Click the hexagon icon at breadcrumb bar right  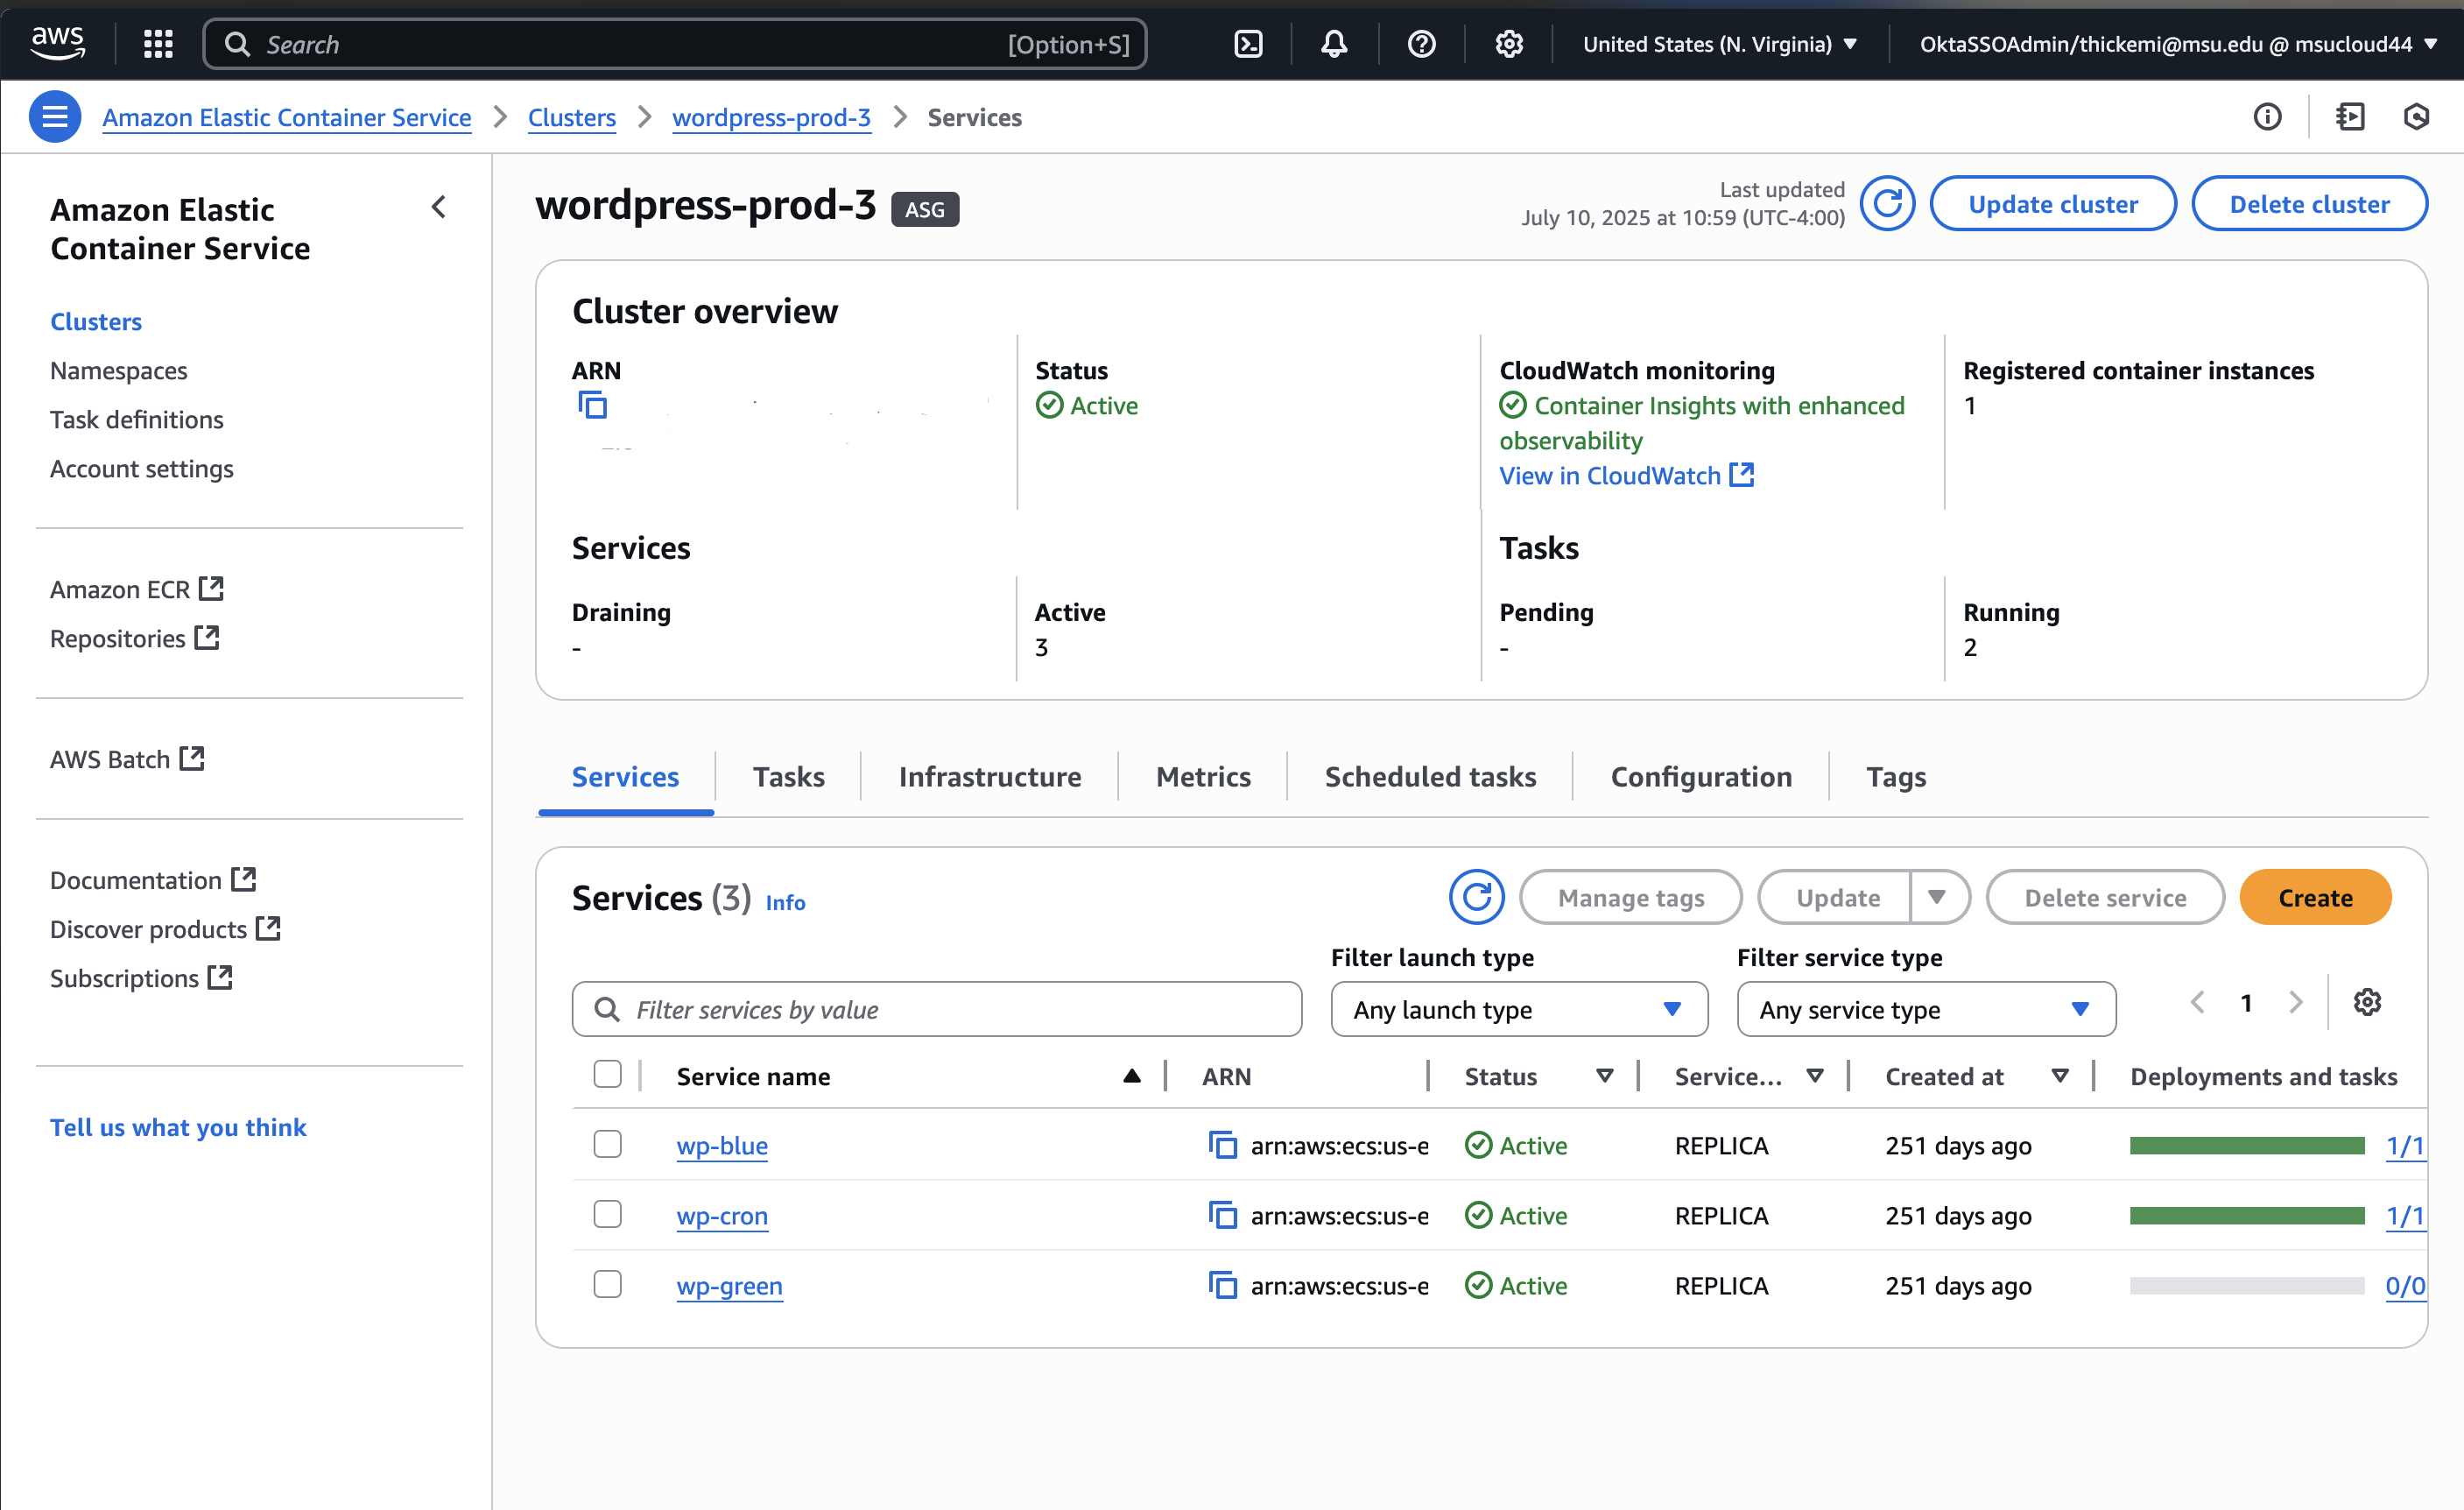(x=2415, y=117)
